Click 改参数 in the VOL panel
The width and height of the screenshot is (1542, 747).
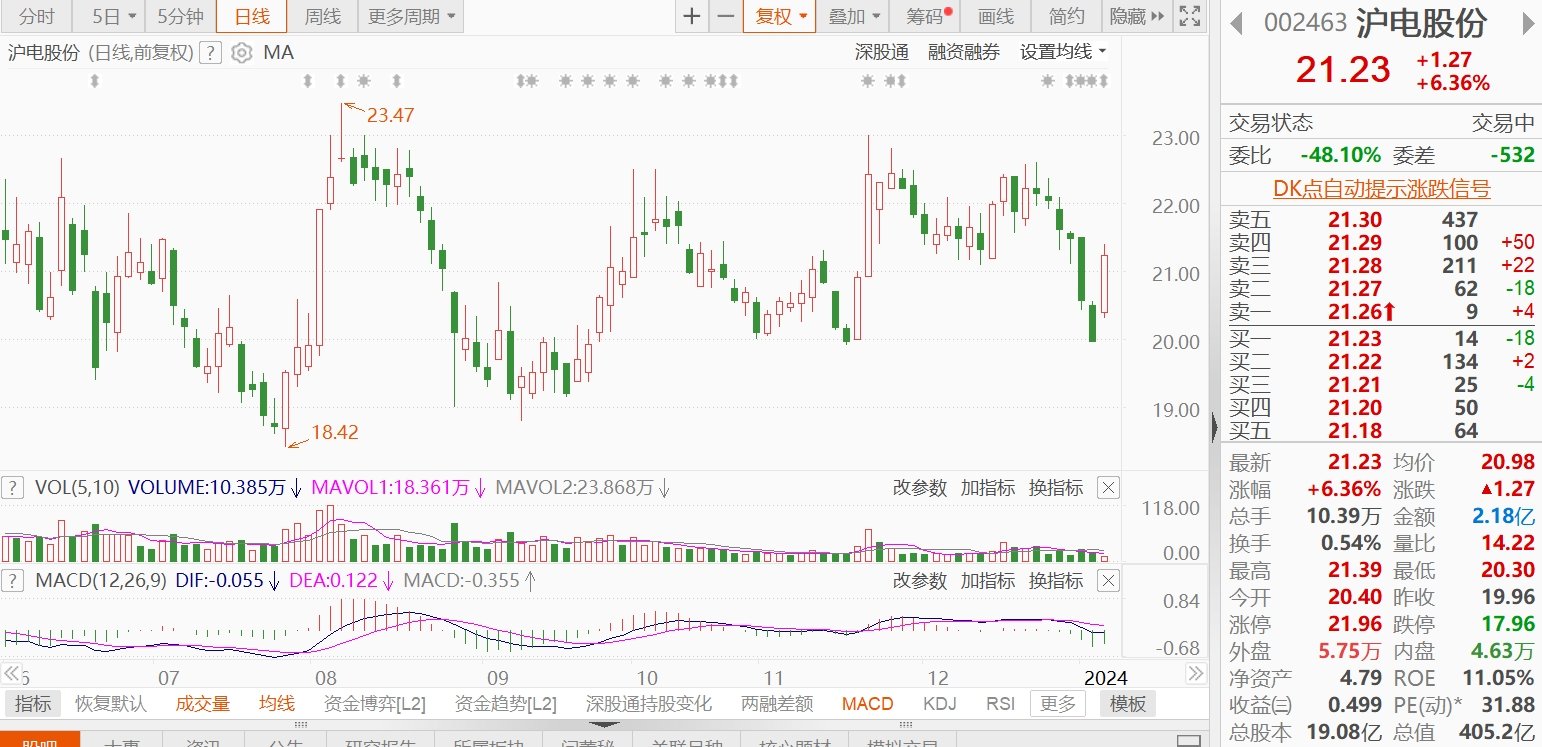pyautogui.click(x=919, y=488)
